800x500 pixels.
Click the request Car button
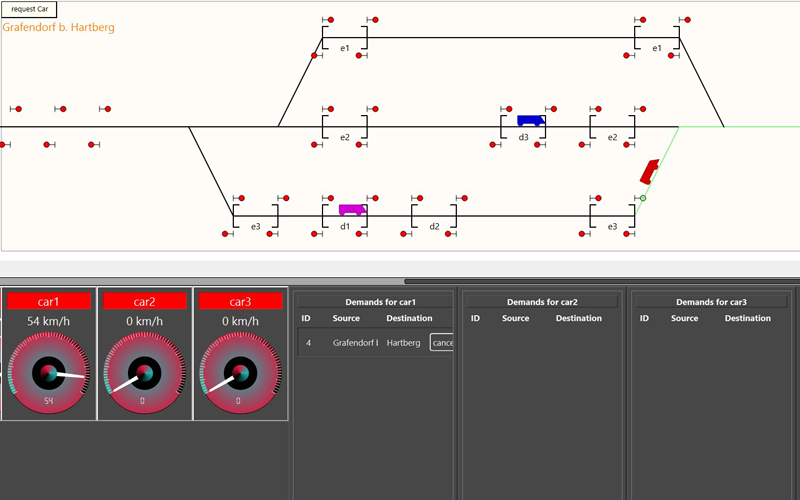[x=29, y=9]
